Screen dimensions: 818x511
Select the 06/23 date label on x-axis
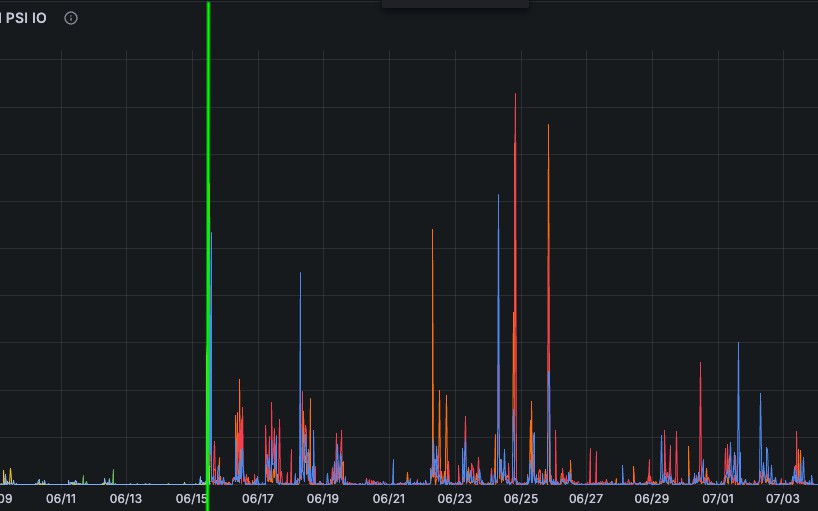pos(454,498)
